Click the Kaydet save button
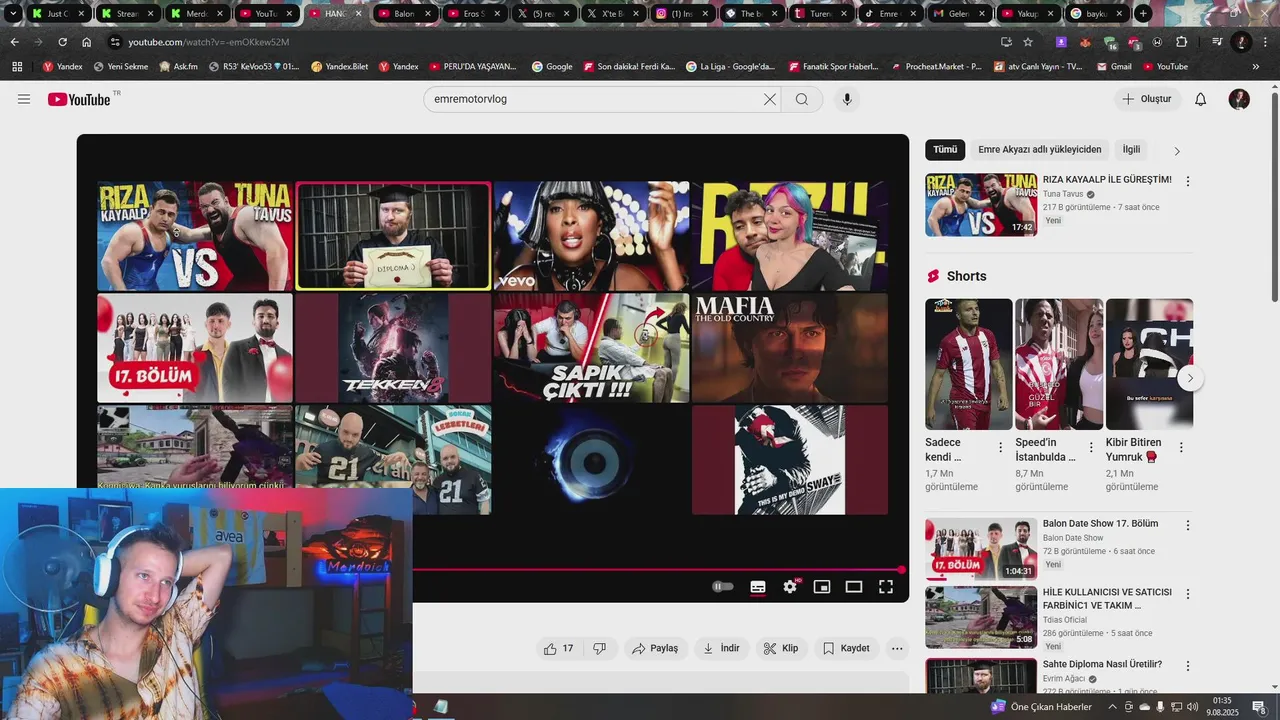 (x=846, y=648)
